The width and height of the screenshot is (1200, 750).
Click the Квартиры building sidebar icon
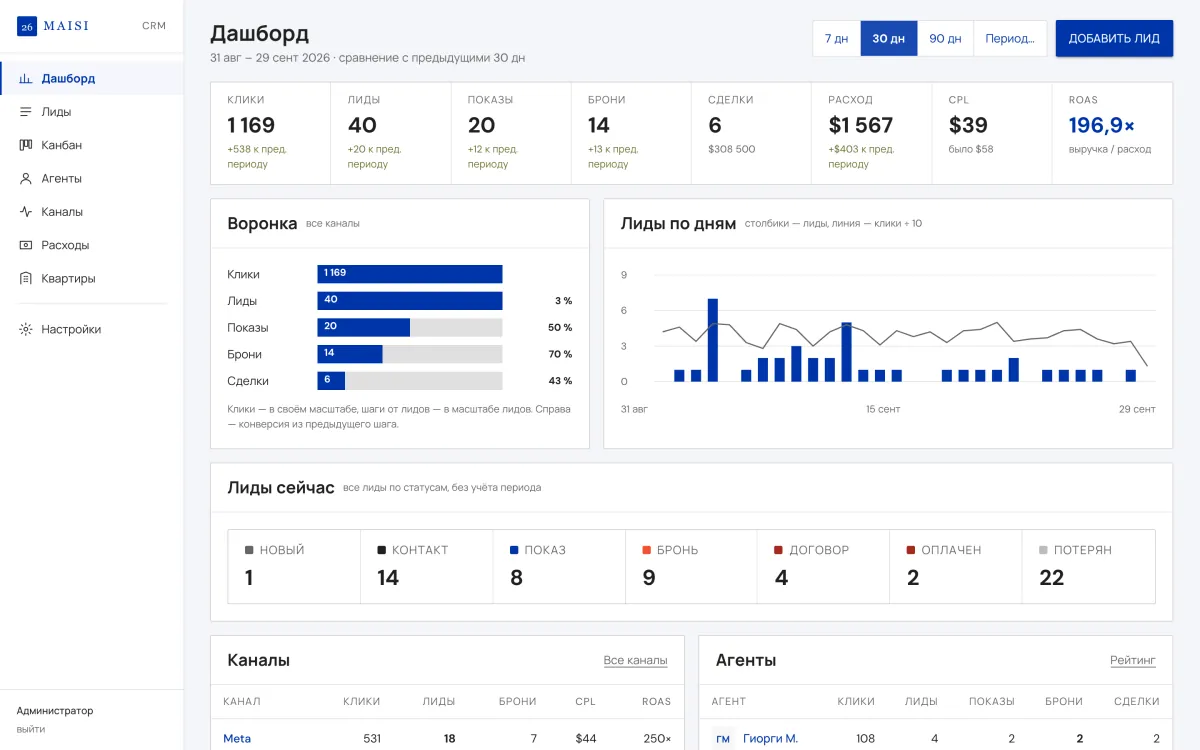pyautogui.click(x=26, y=278)
